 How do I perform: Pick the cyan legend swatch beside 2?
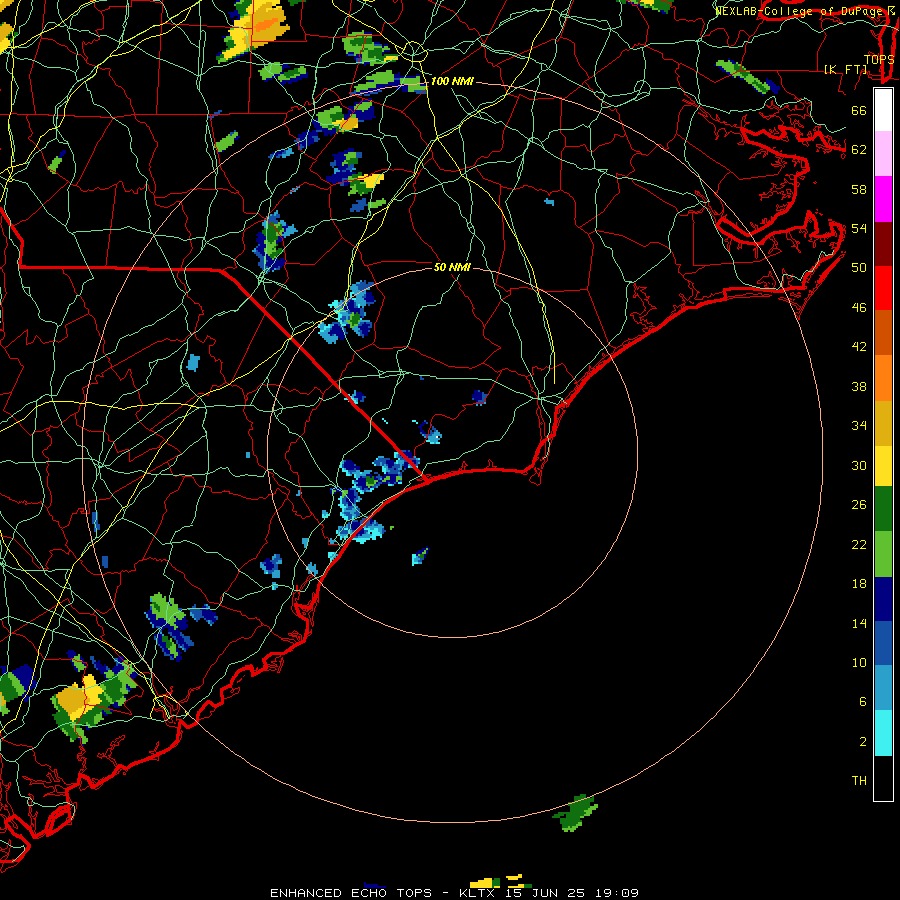tap(883, 733)
